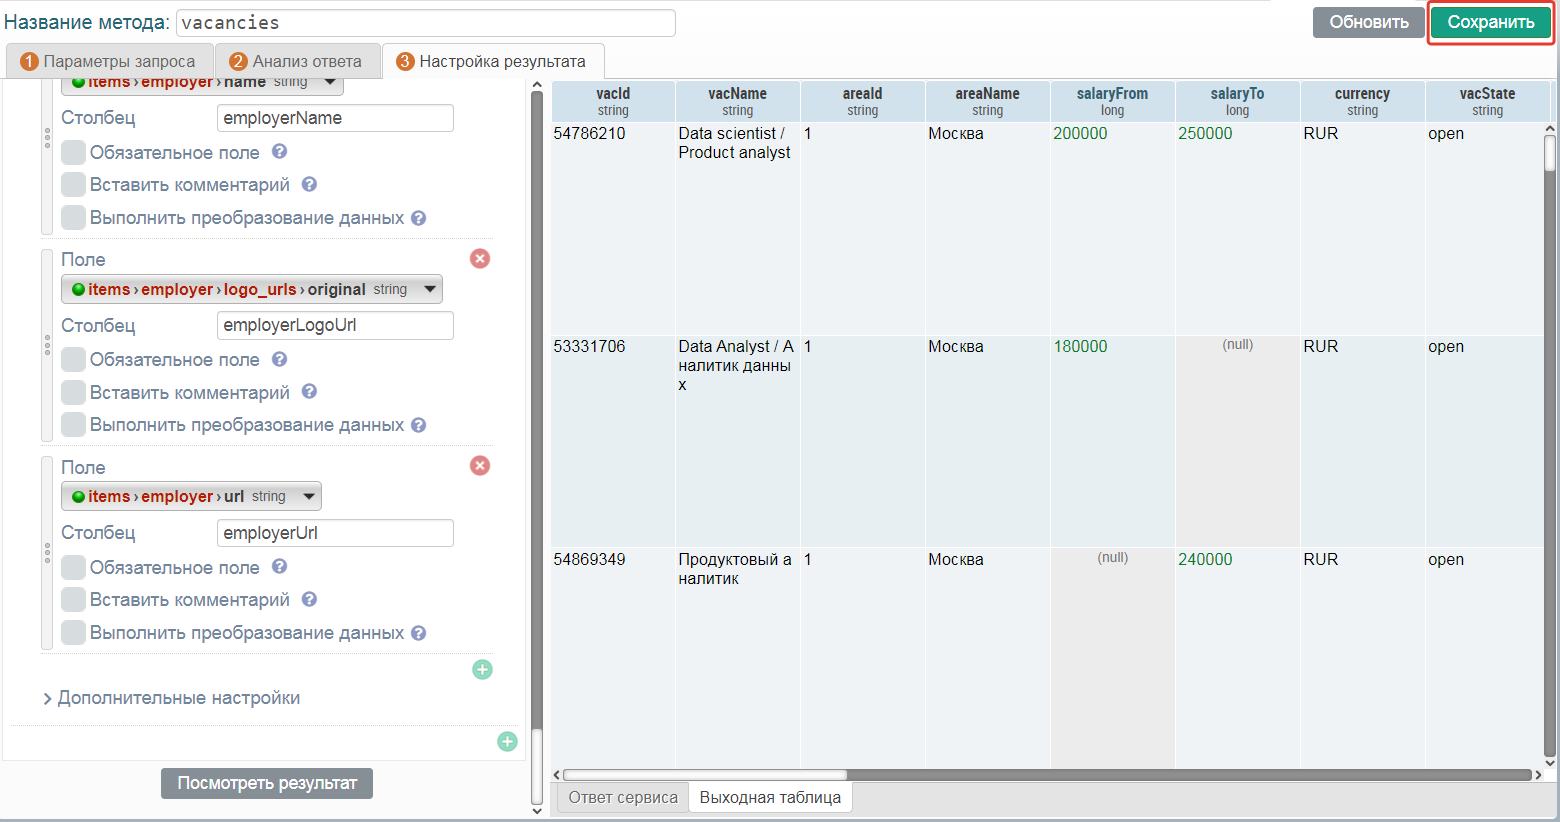This screenshot has width=1560, height=822.
Task: Check Вставить комментарий for employerLogoUrl
Action: point(73,393)
